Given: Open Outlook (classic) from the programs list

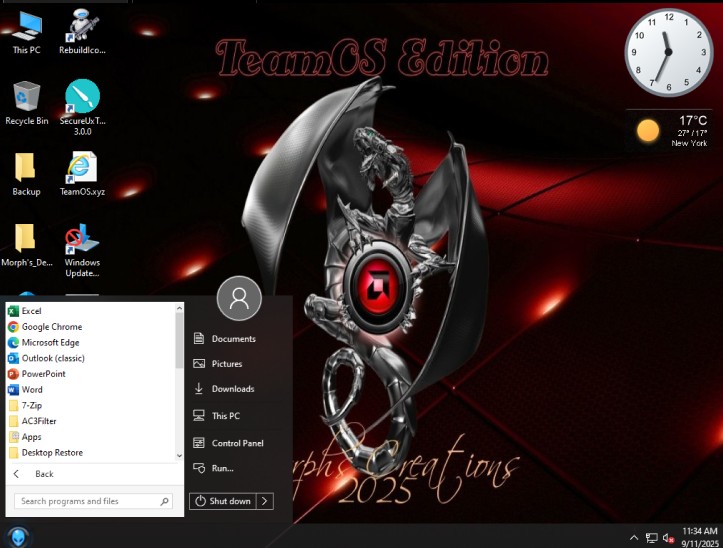Looking at the screenshot, I should tap(90, 358).
